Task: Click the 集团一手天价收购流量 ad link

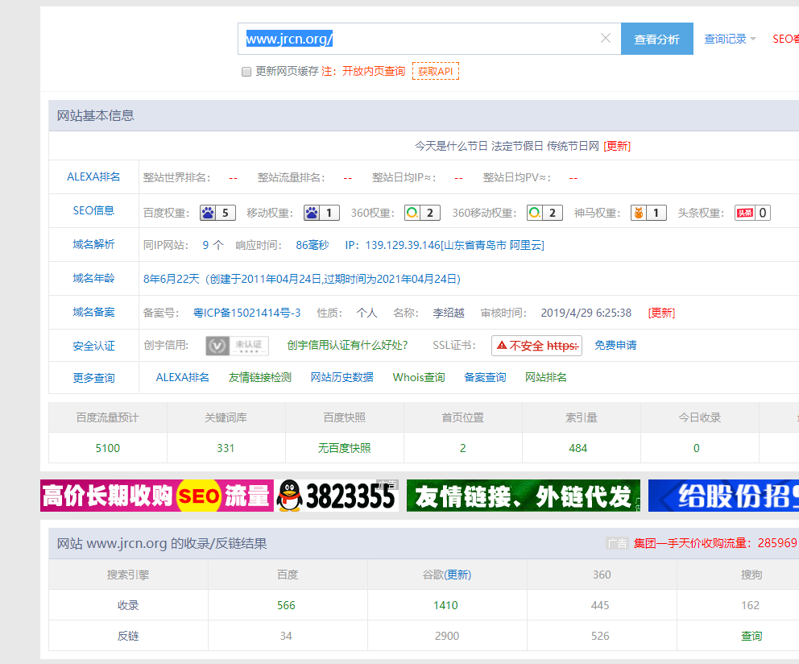Action: [x=715, y=543]
